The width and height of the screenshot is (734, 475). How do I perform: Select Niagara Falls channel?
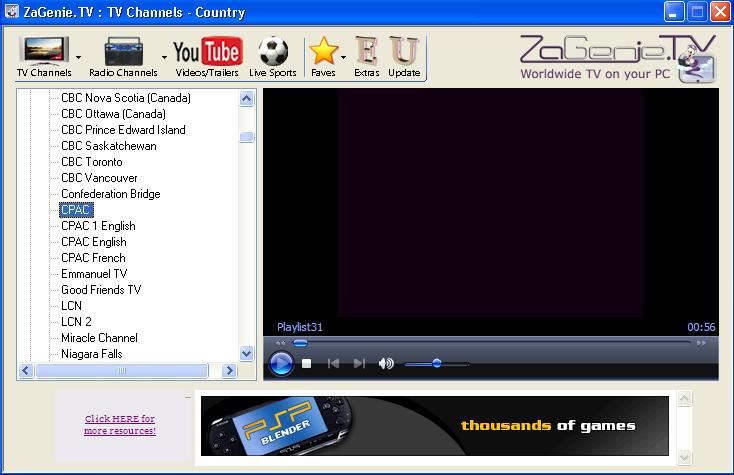(x=92, y=354)
